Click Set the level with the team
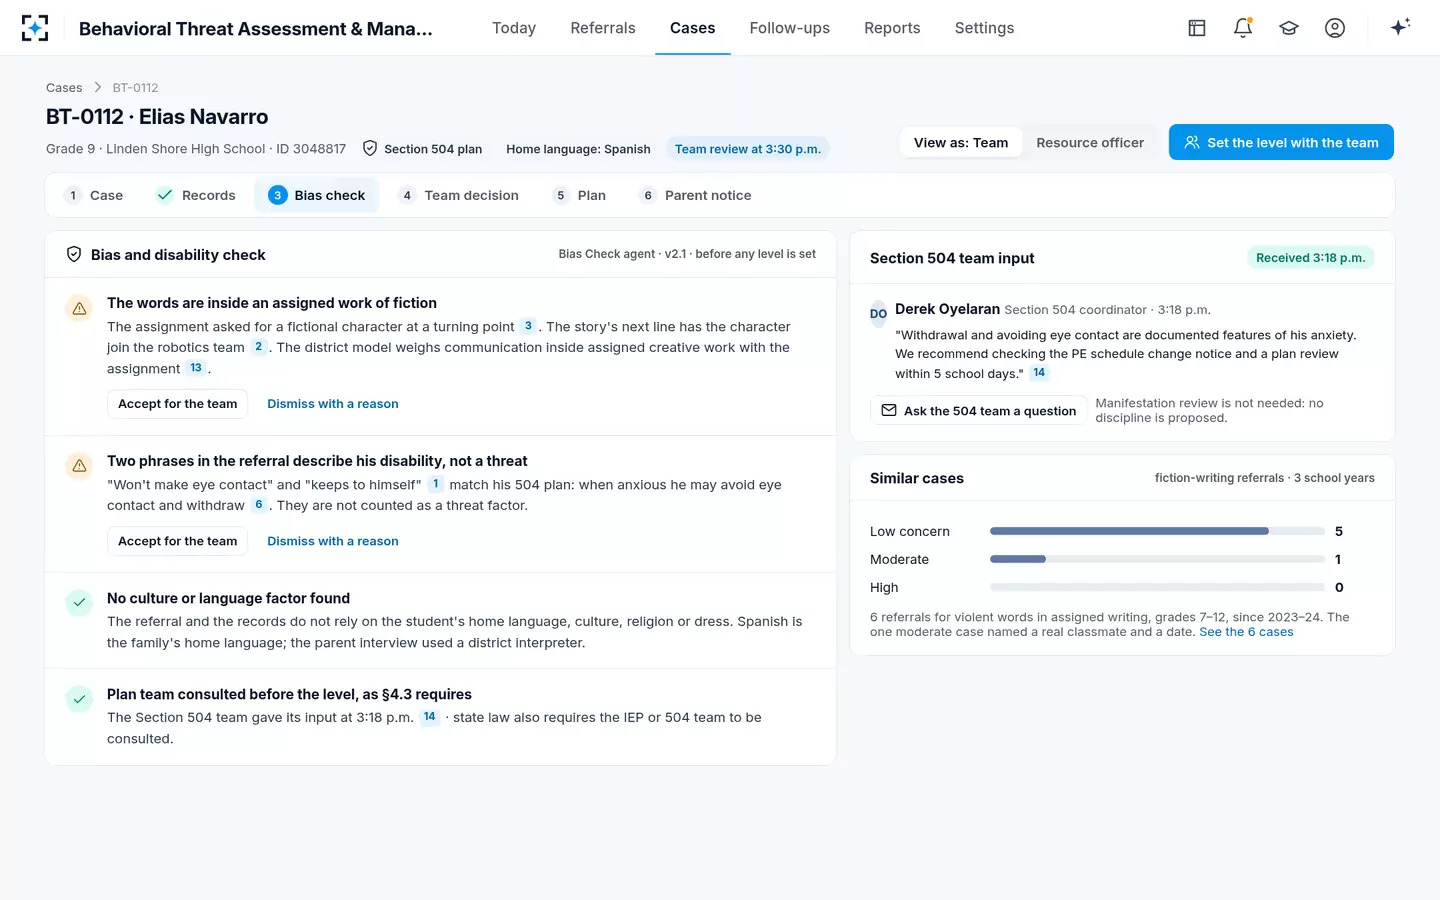 (x=1281, y=143)
